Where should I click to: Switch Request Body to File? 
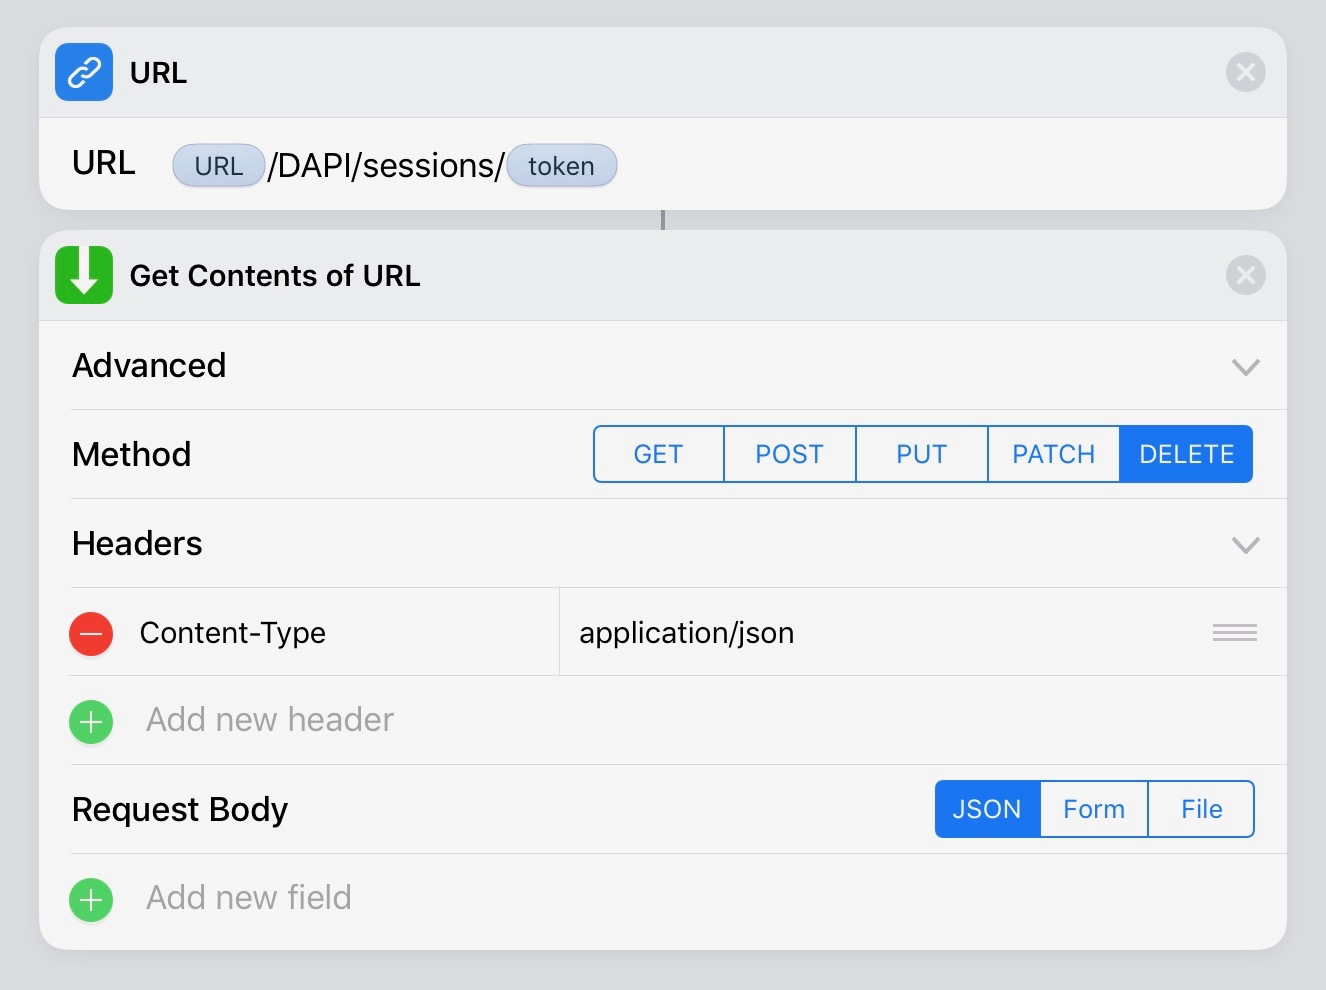tap(1201, 809)
